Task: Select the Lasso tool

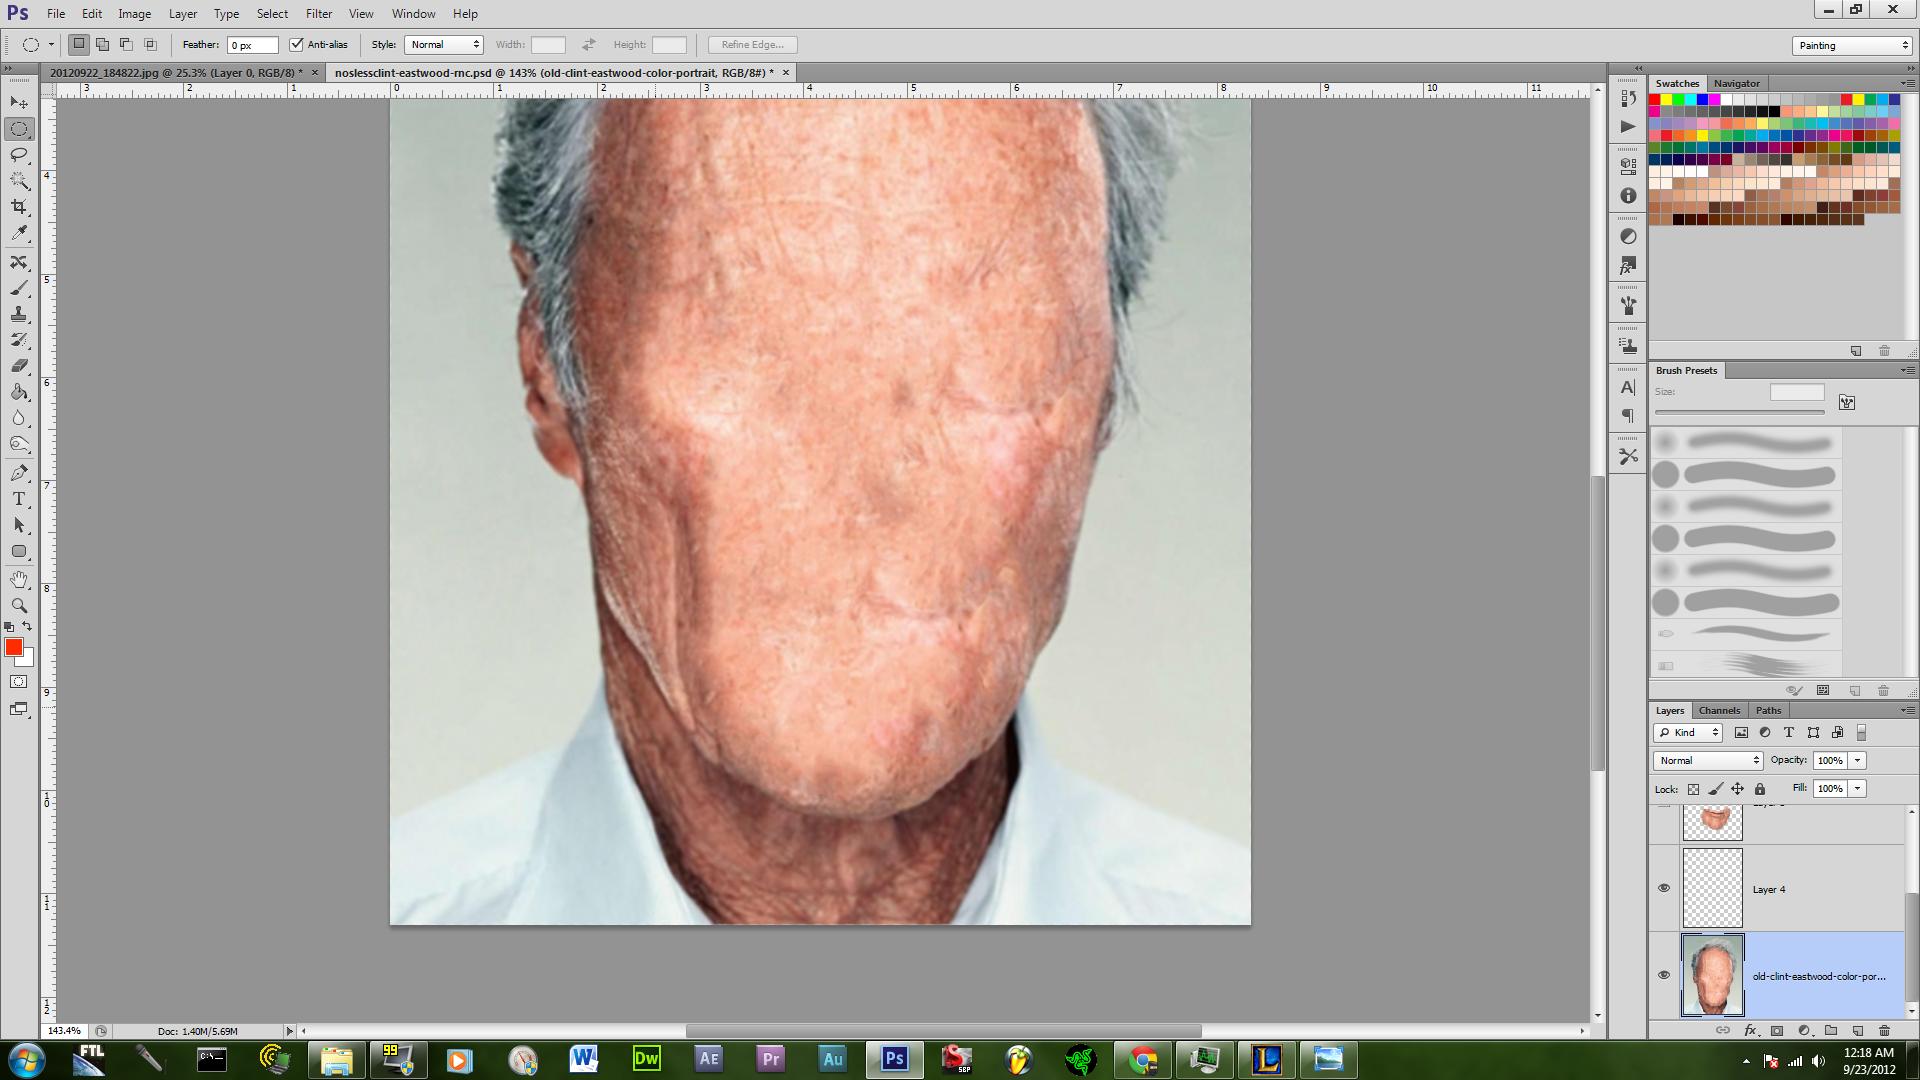Action: click(19, 155)
